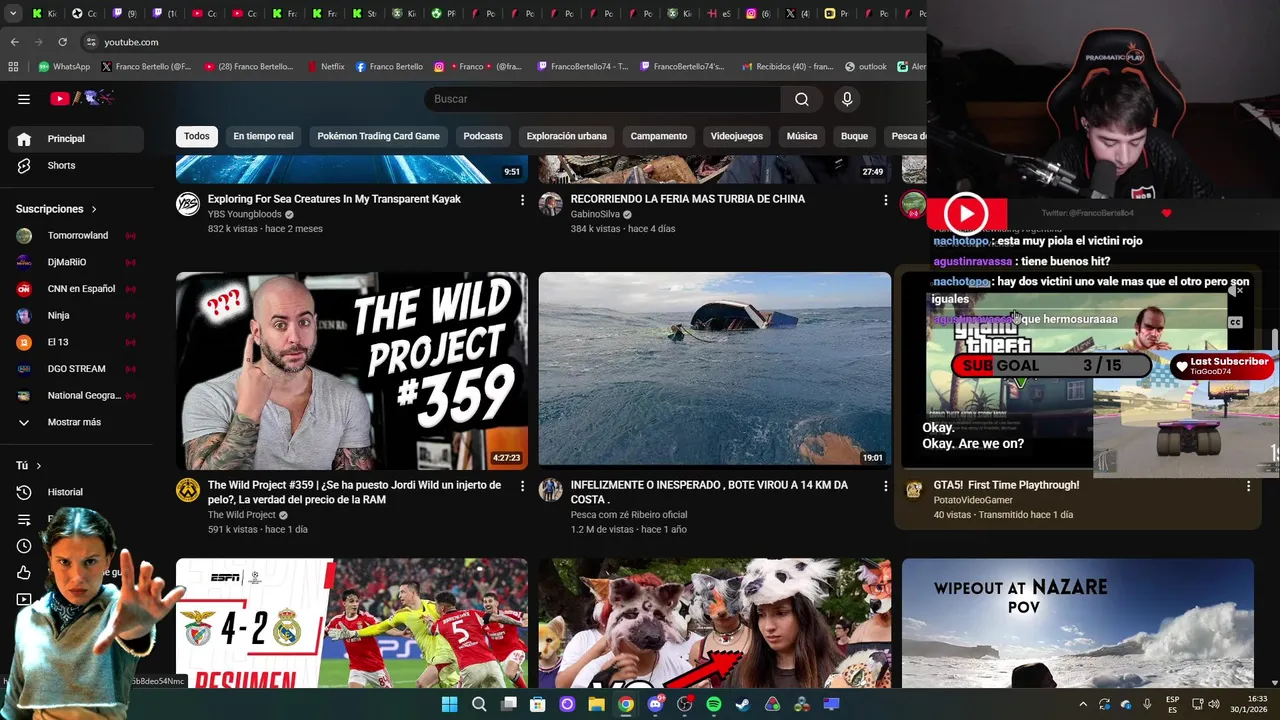Select the Podcasts filter chip
Viewport: 1280px width, 720px height.
[483, 136]
